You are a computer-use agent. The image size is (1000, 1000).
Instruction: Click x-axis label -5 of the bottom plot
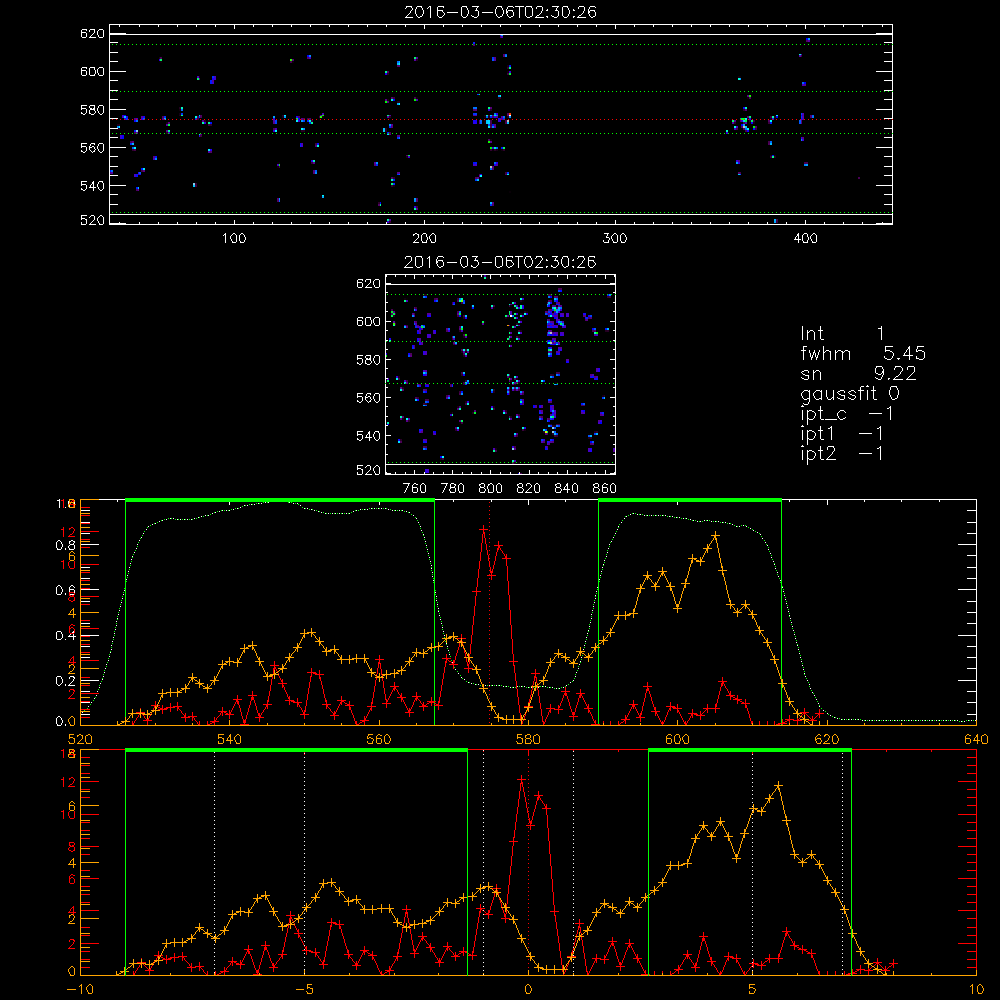click(304, 990)
